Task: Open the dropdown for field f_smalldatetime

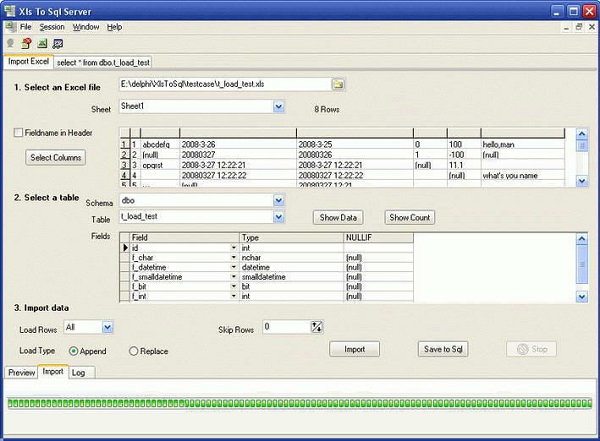Action: pyautogui.click(x=233, y=277)
